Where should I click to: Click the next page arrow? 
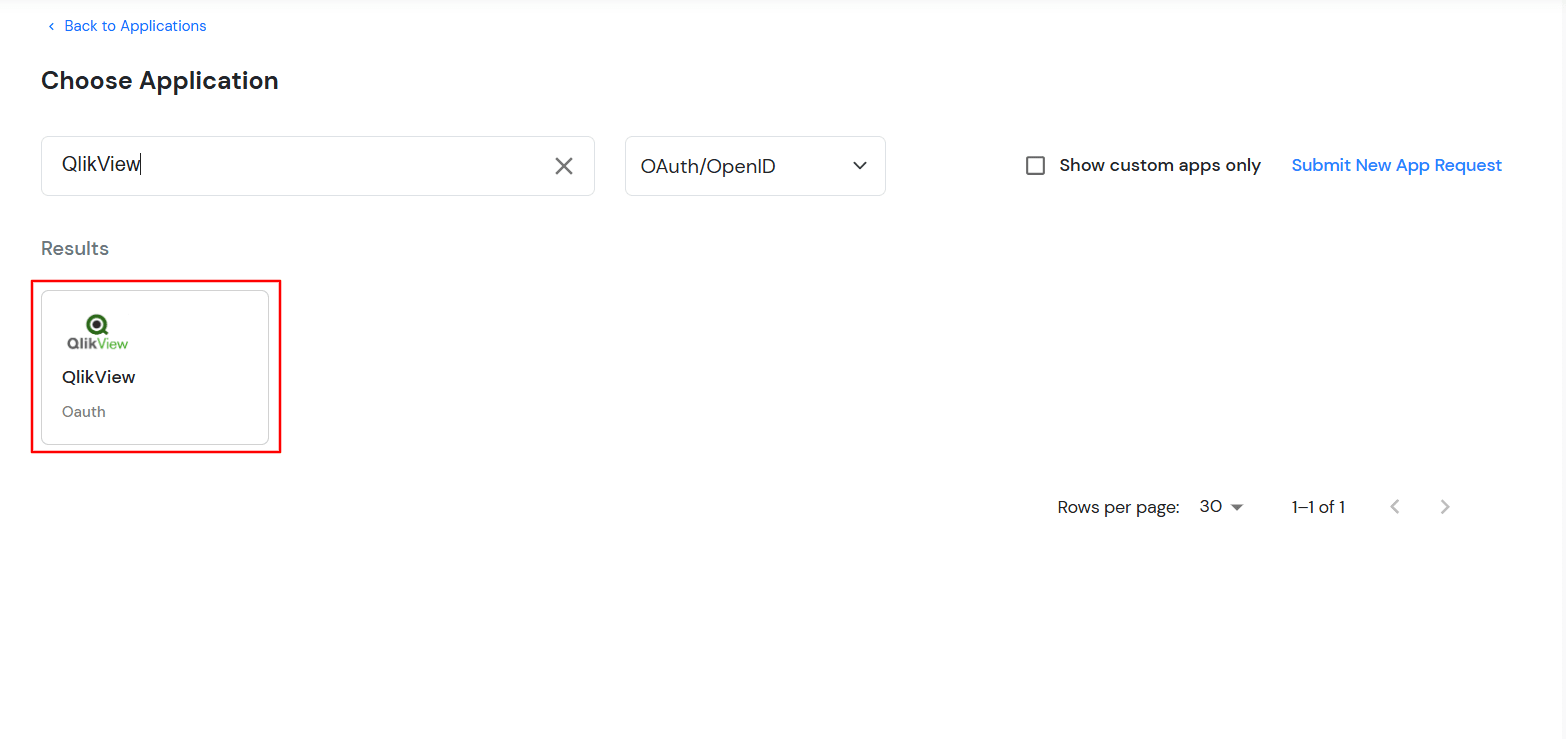tap(1444, 506)
